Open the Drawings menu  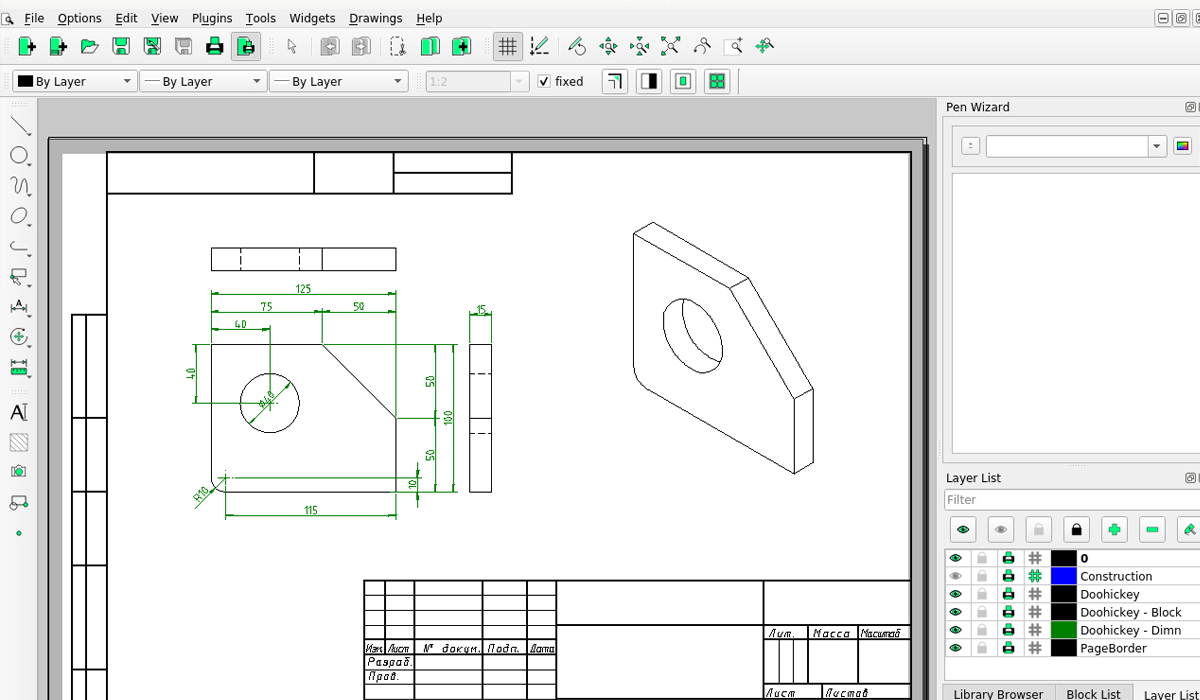375,18
